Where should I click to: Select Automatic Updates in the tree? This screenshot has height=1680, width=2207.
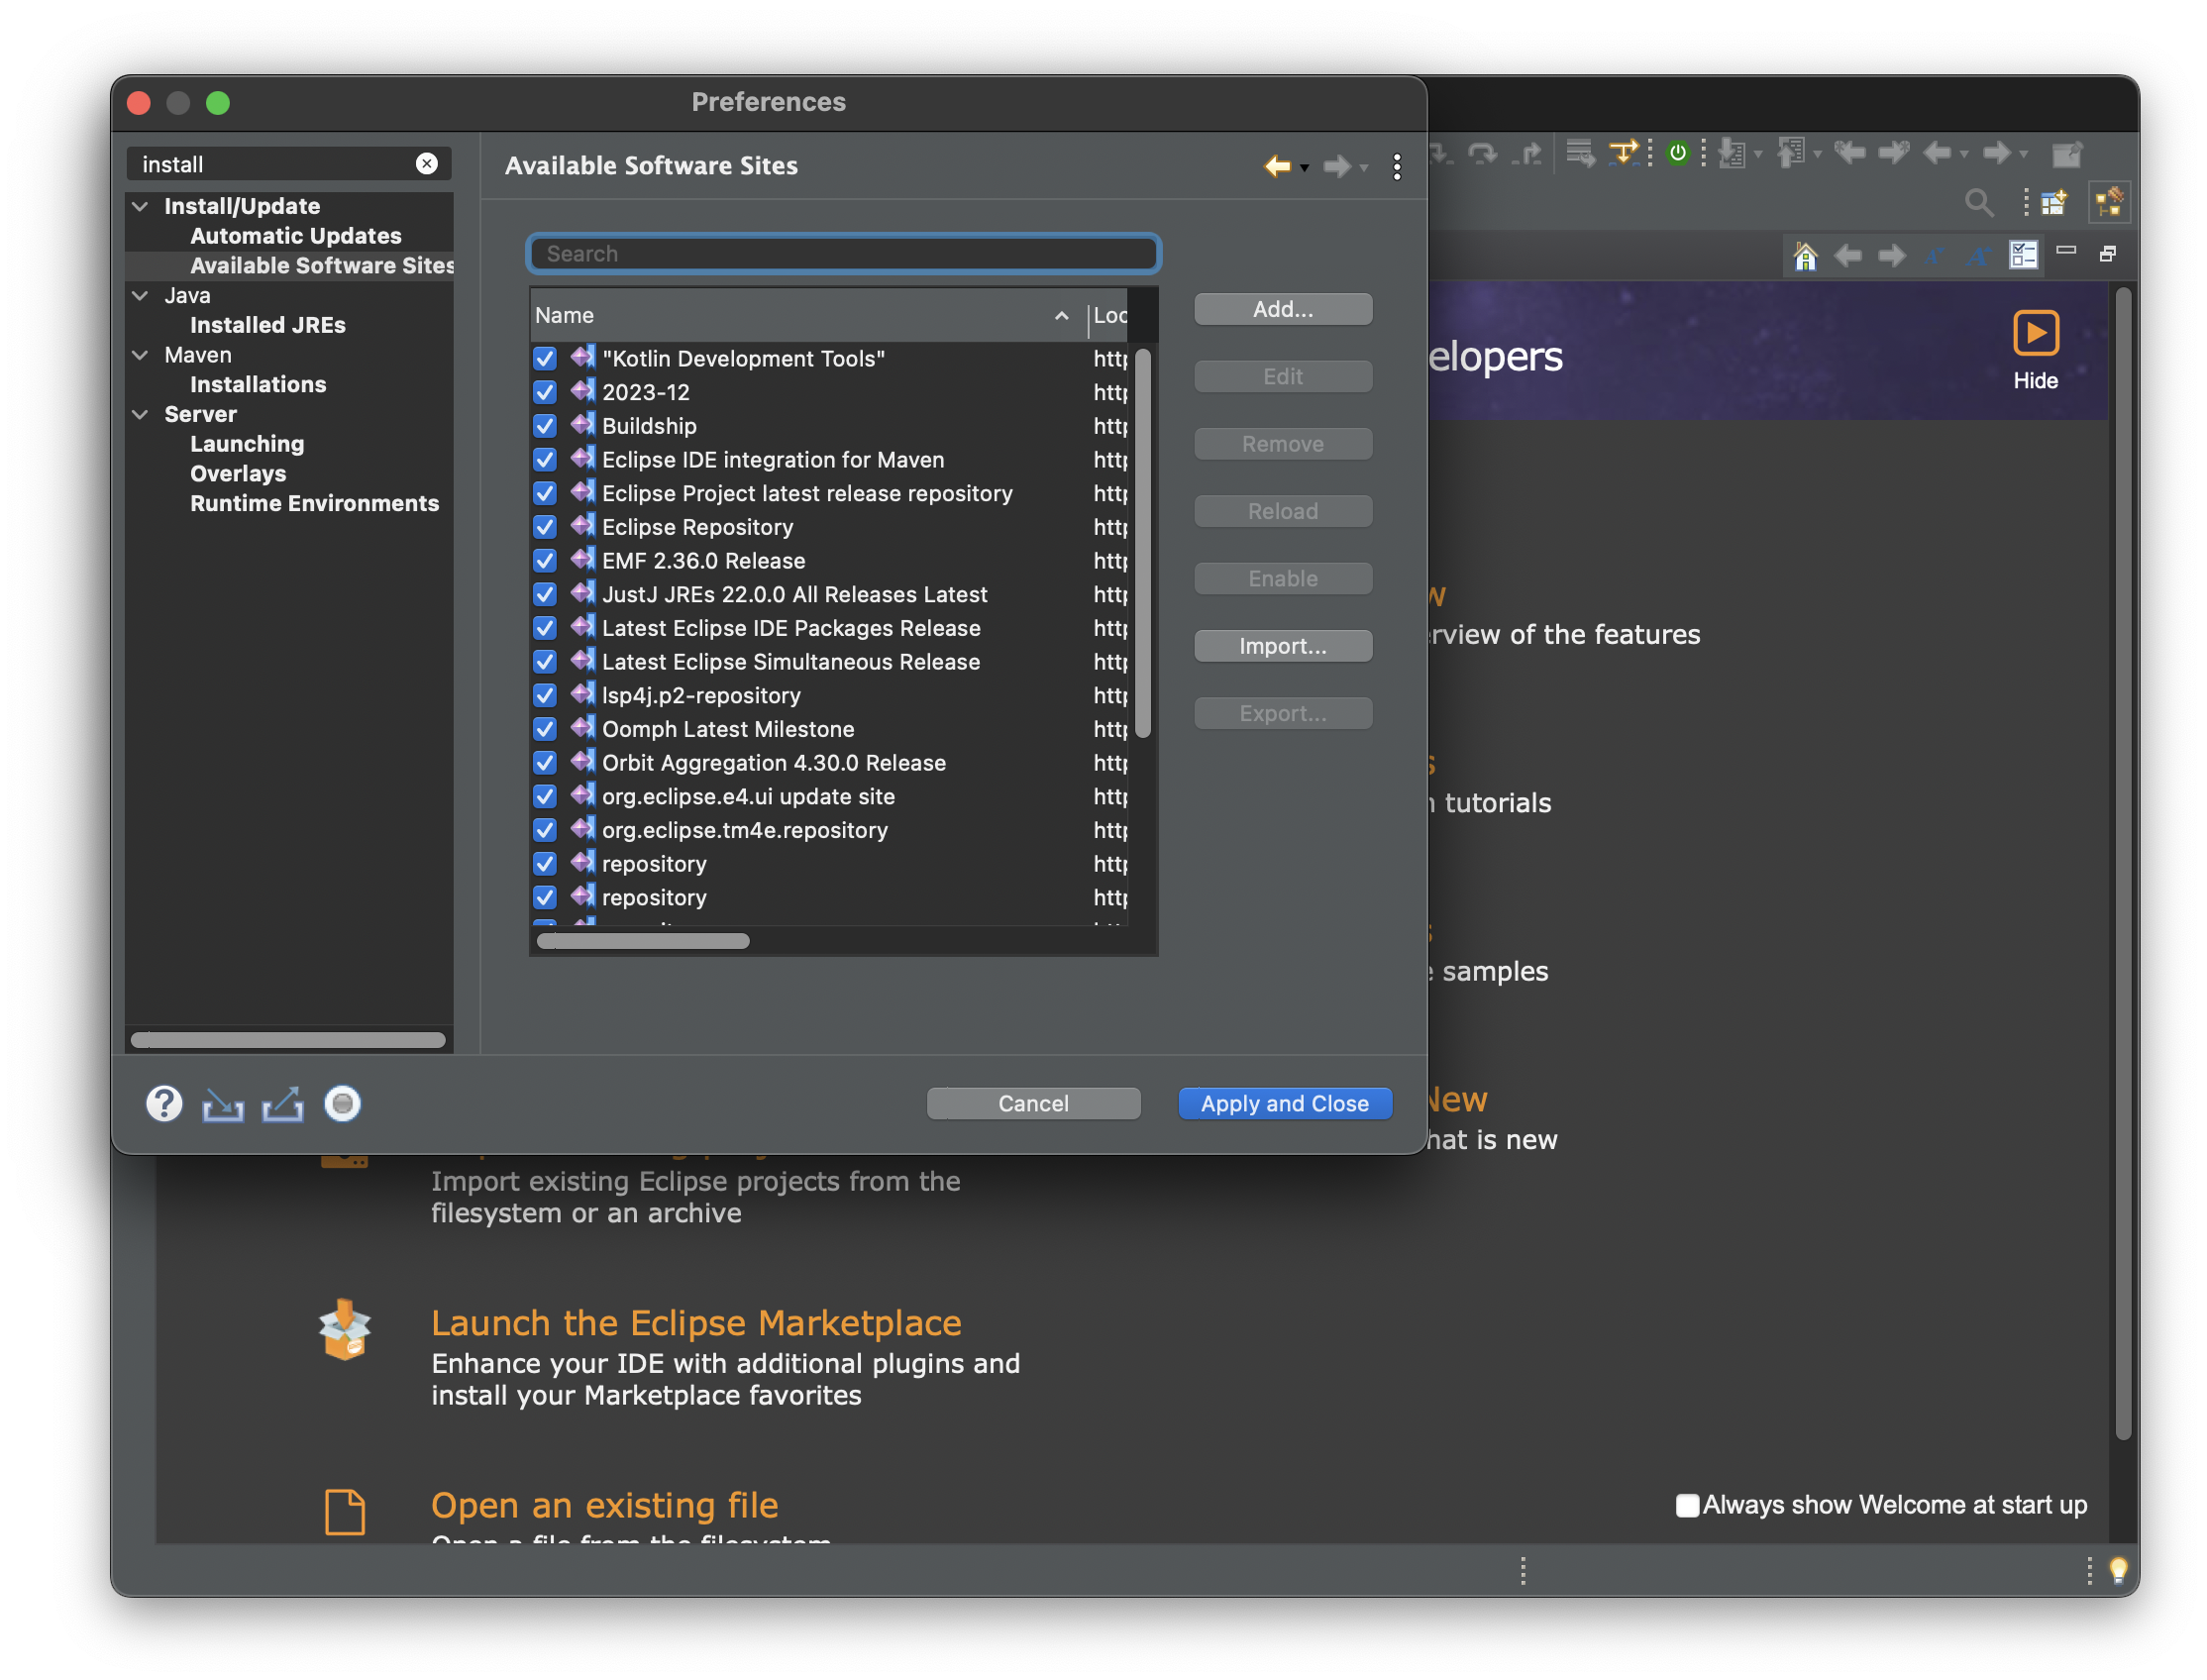[295, 236]
